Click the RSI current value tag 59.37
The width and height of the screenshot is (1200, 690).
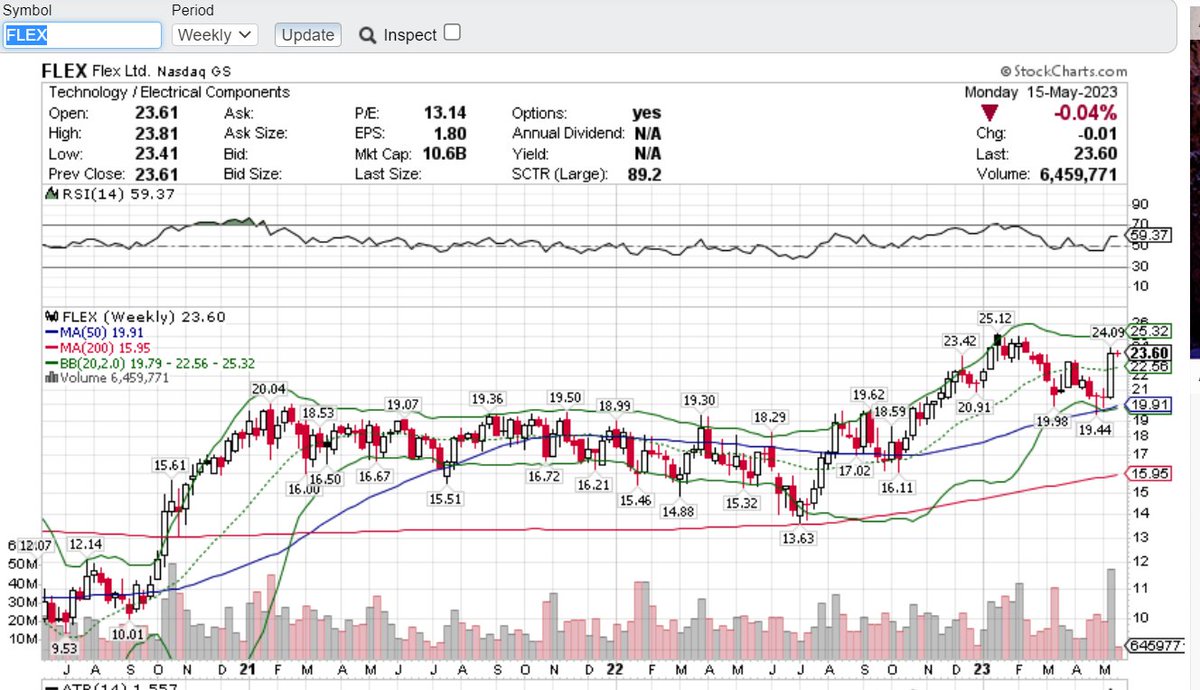(1148, 236)
